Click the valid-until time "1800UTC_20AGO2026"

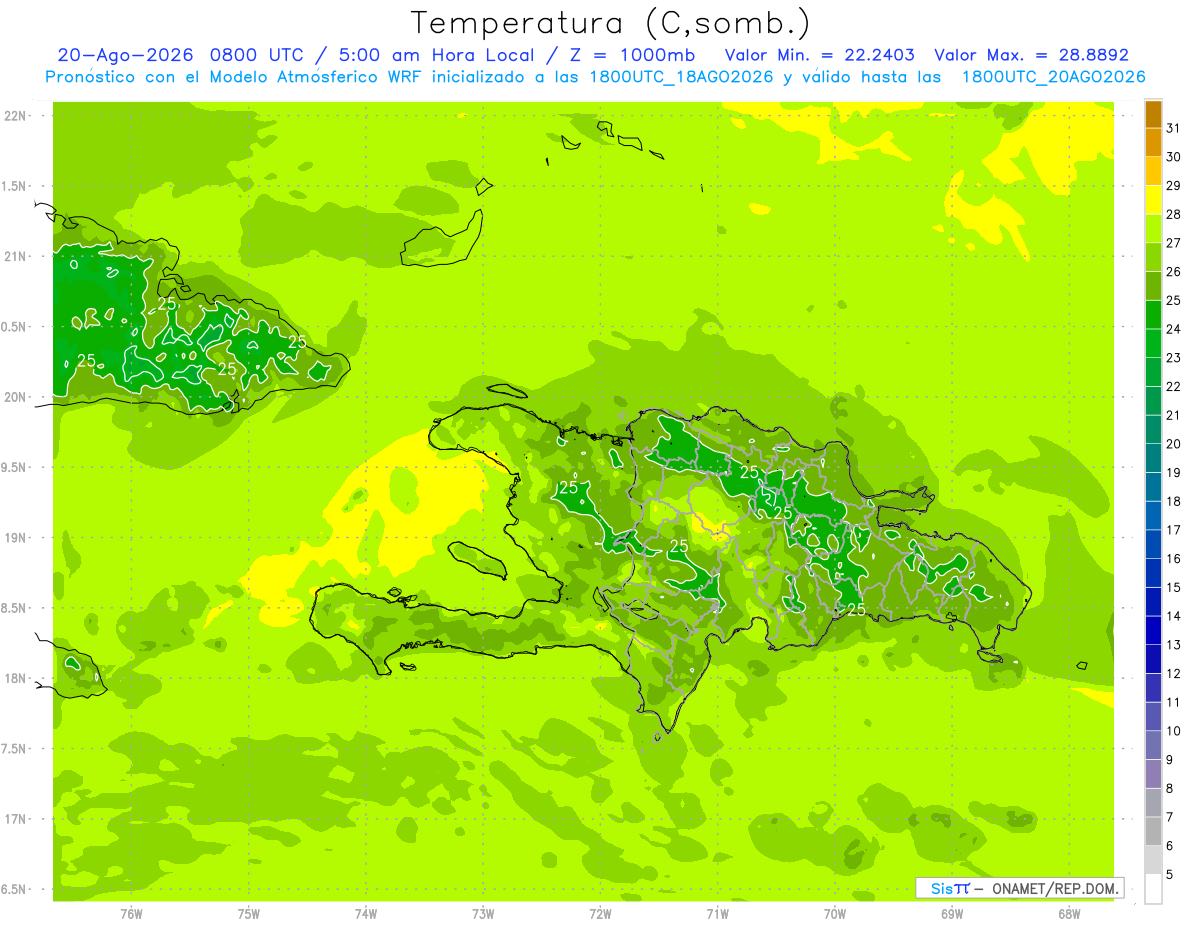coord(1053,77)
